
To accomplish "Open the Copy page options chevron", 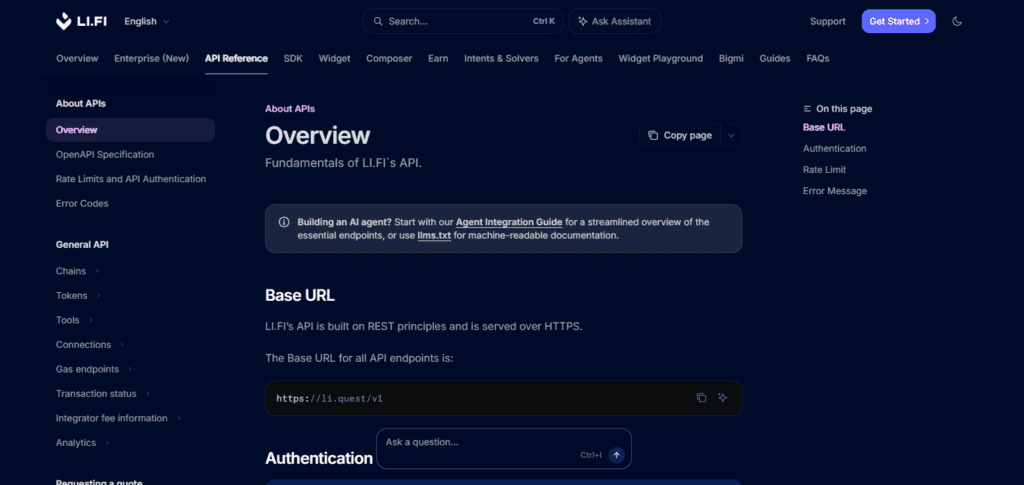I will pyautogui.click(x=731, y=135).
